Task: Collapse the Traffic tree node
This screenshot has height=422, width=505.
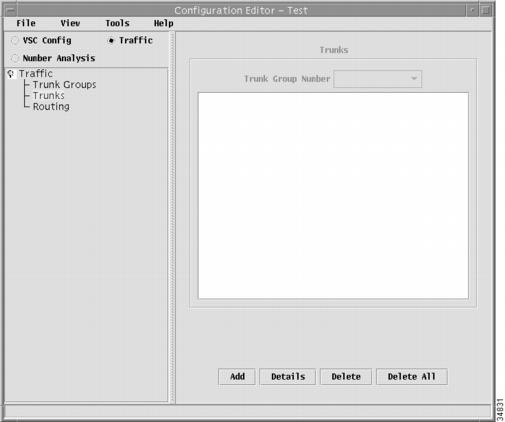Action: click(x=11, y=73)
